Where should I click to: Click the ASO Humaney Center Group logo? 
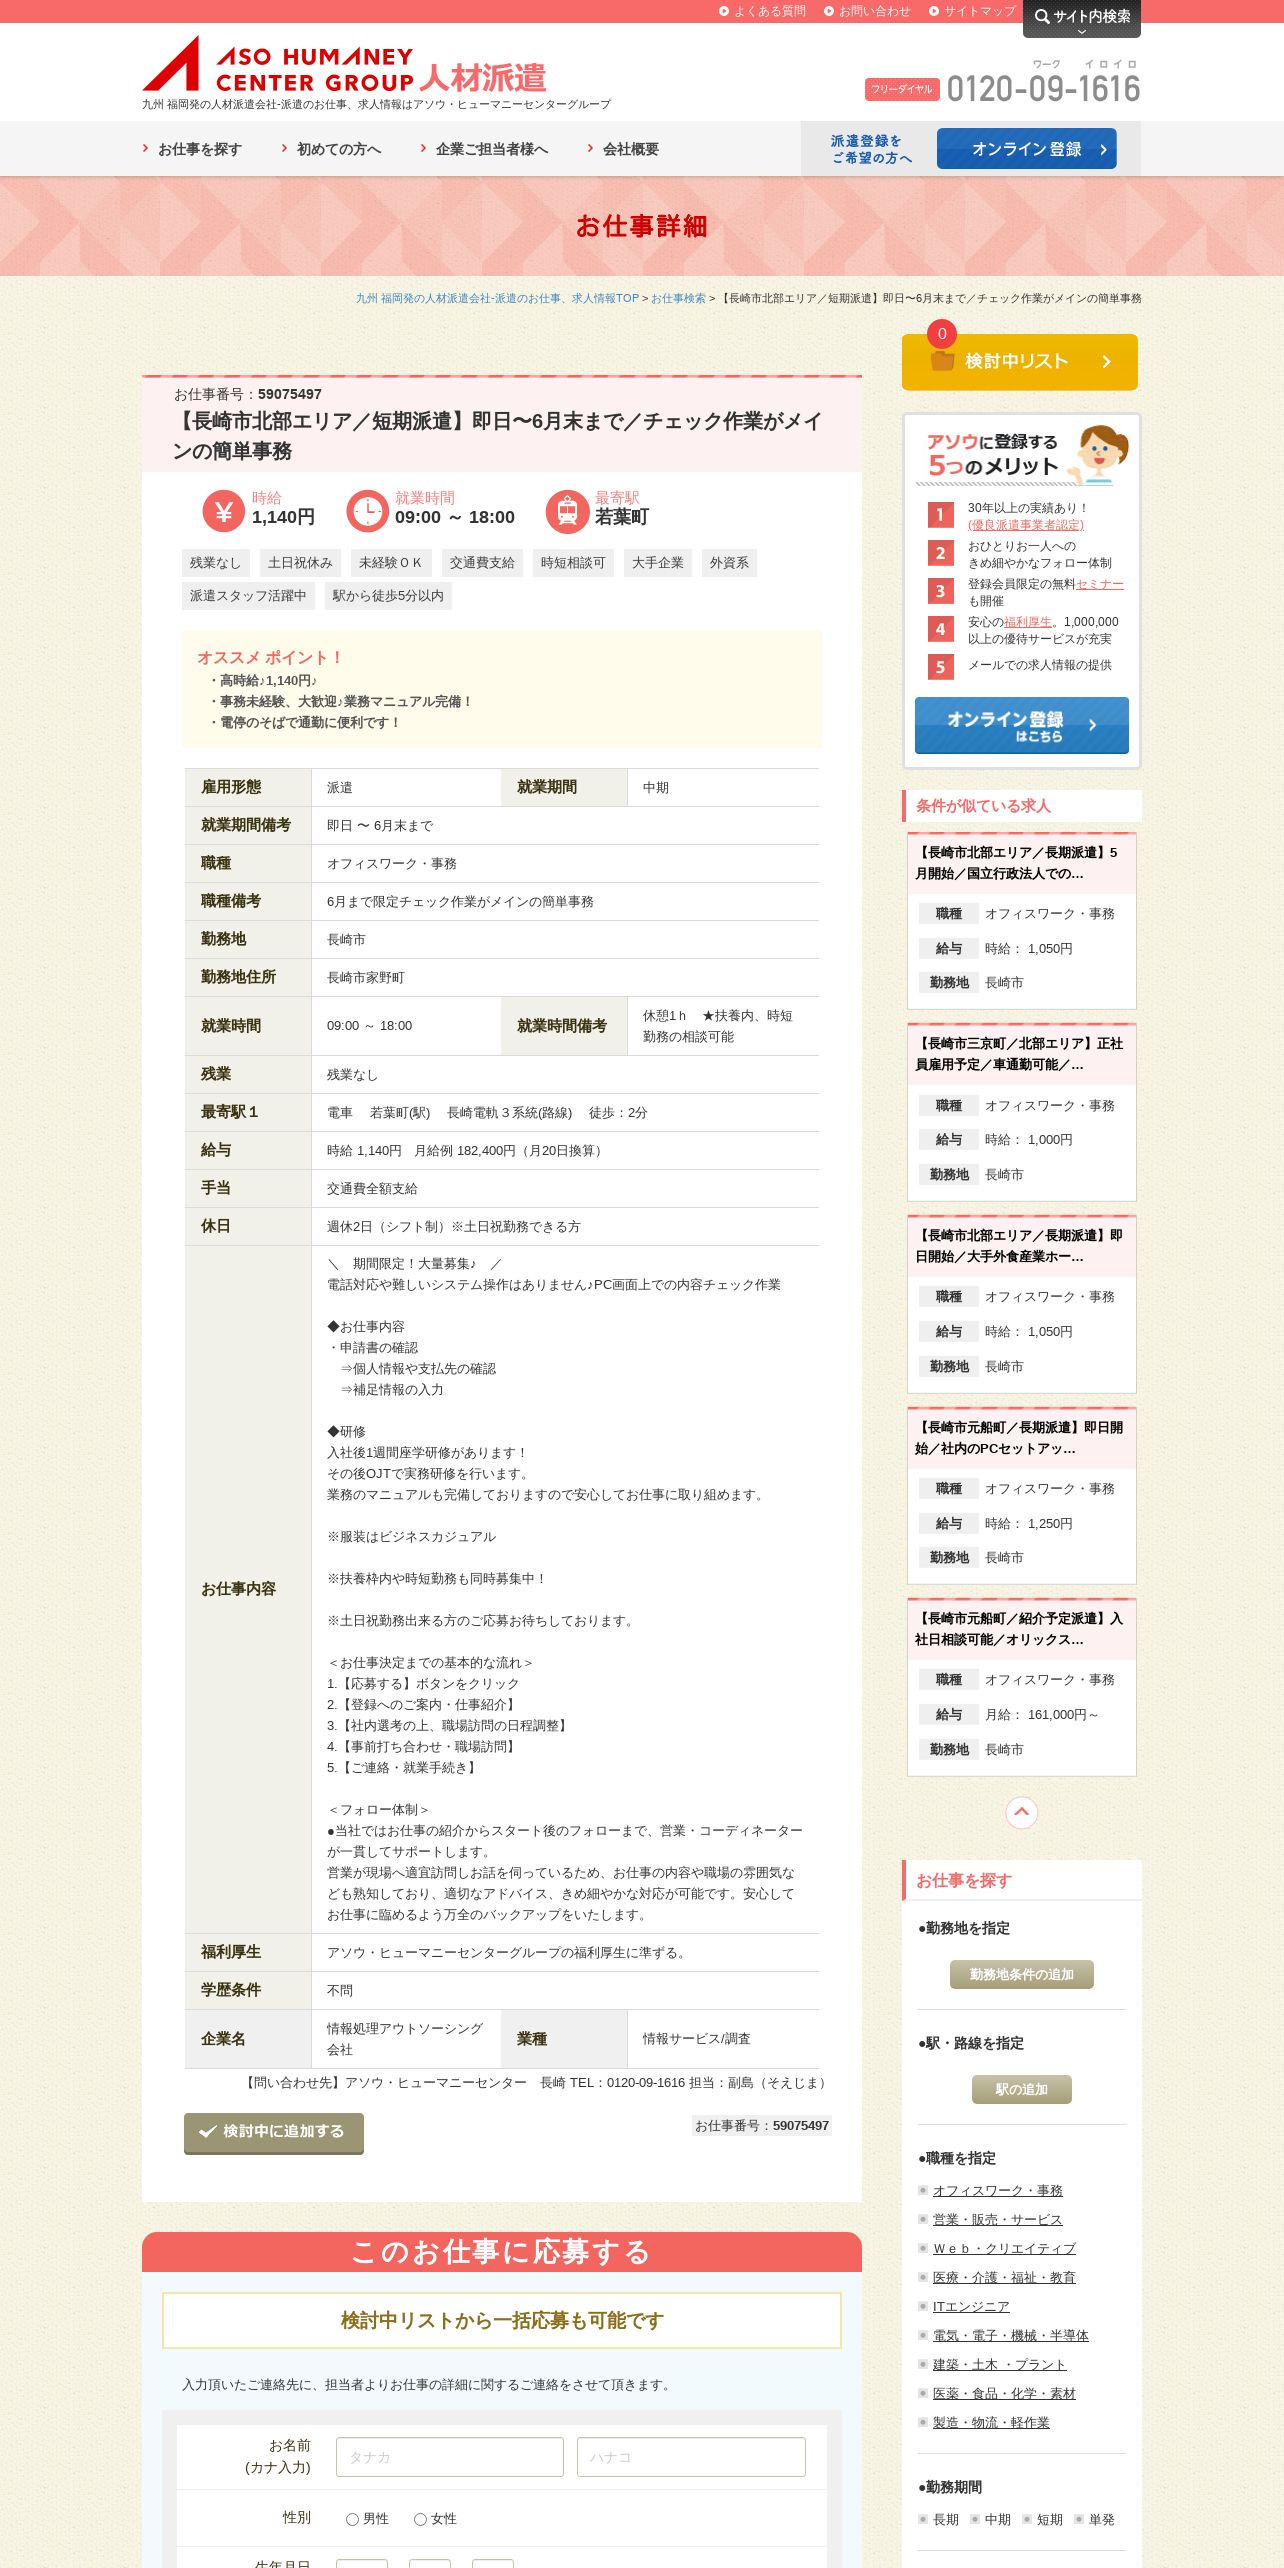(345, 65)
